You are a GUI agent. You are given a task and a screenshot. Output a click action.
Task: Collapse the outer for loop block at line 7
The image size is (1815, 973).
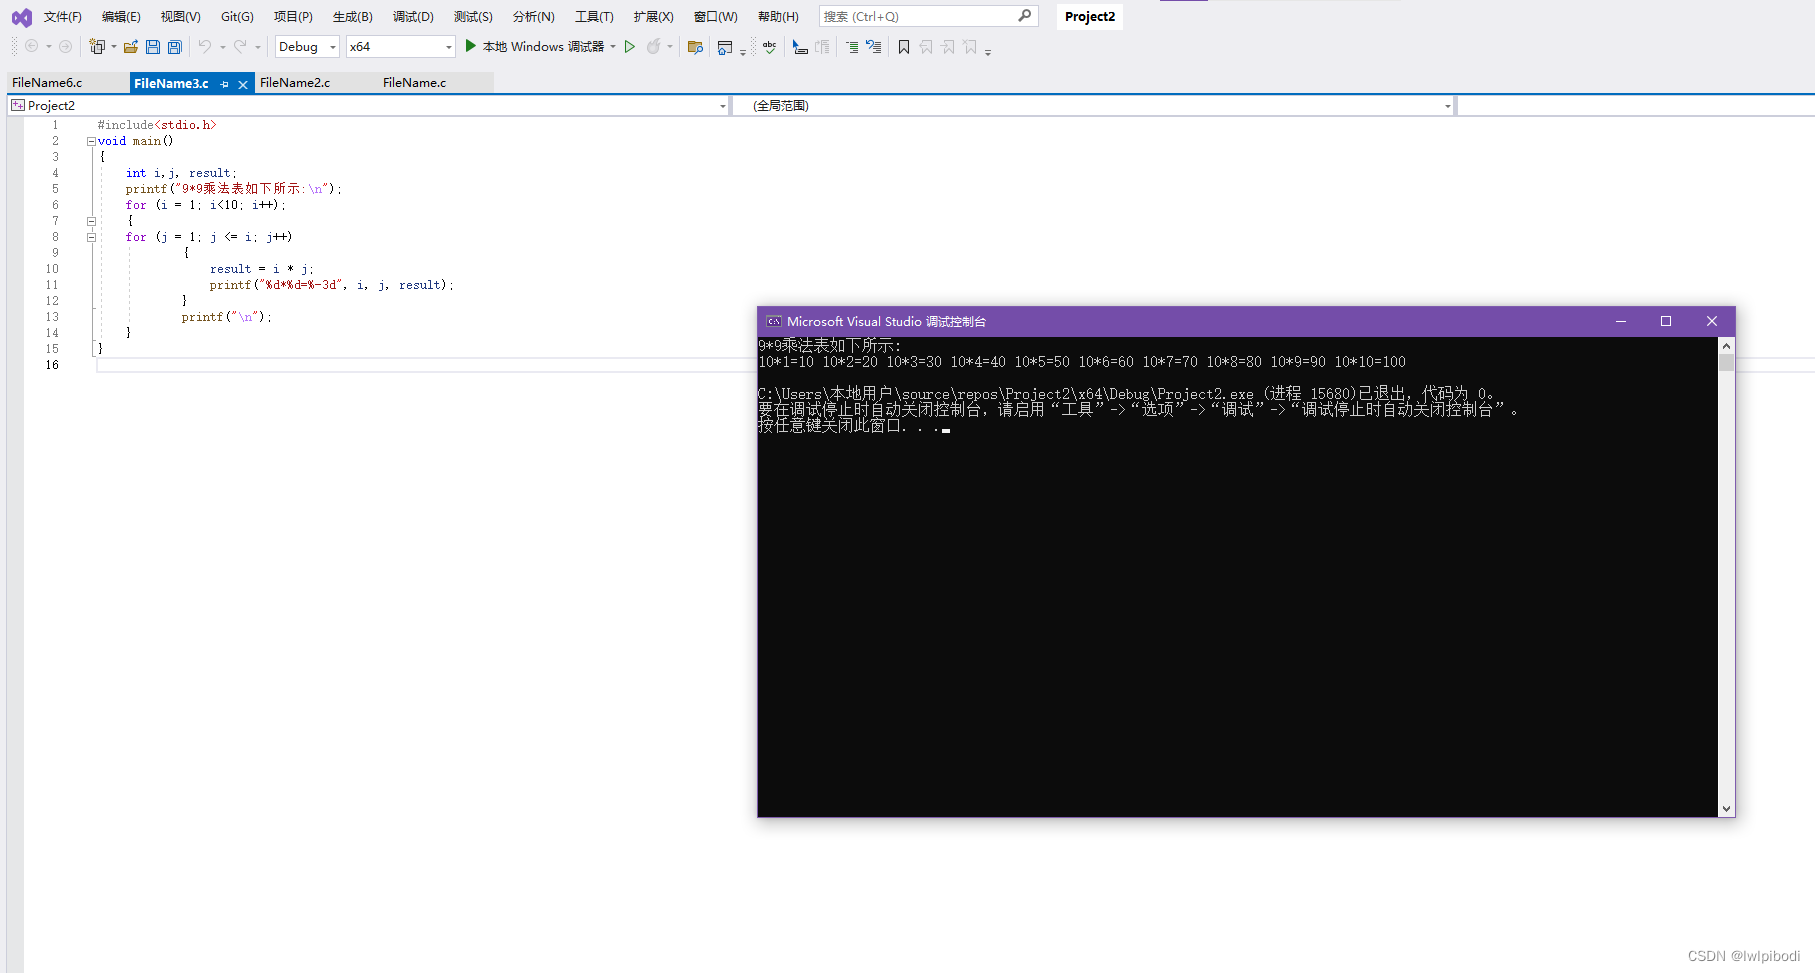point(91,221)
